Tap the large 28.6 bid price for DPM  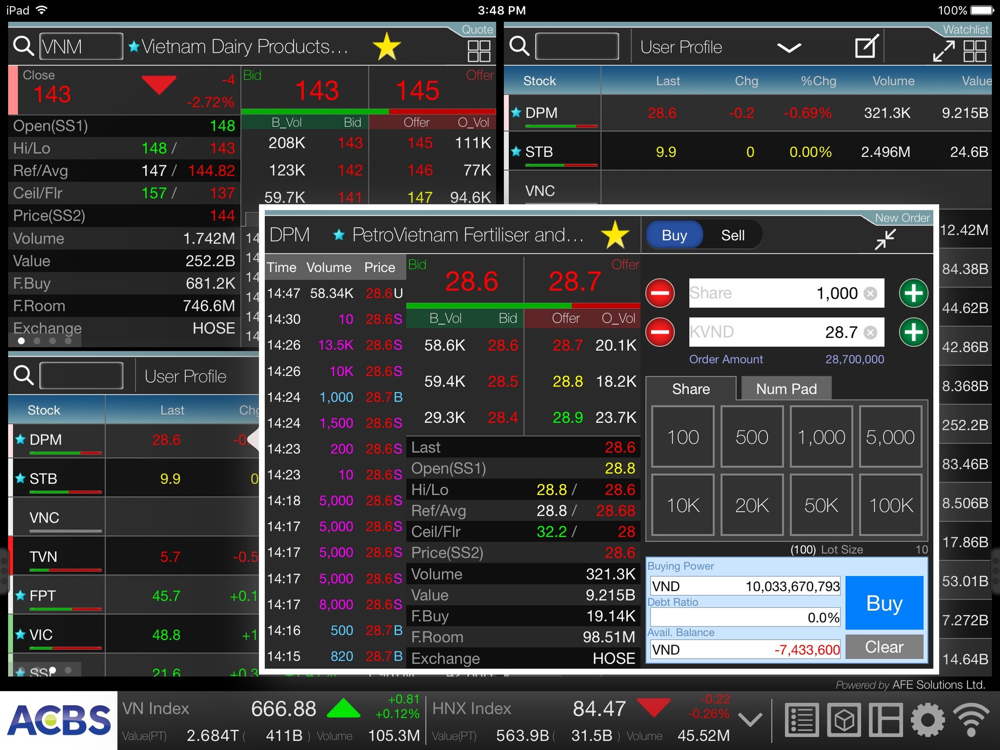(471, 281)
